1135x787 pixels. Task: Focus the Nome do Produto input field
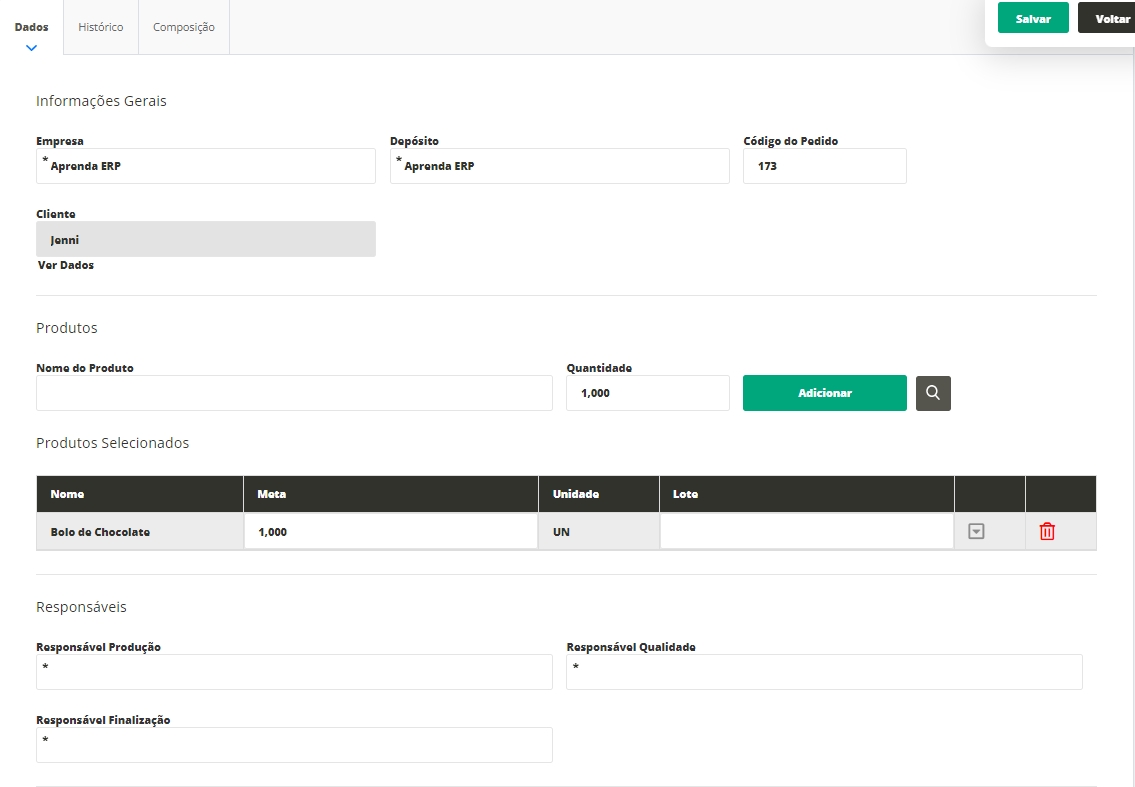tap(294, 393)
